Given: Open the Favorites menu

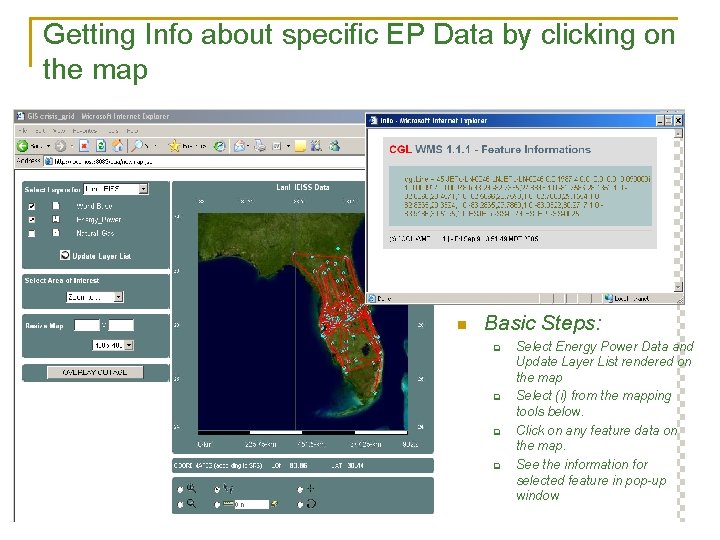Looking at the screenshot, I should (85, 131).
